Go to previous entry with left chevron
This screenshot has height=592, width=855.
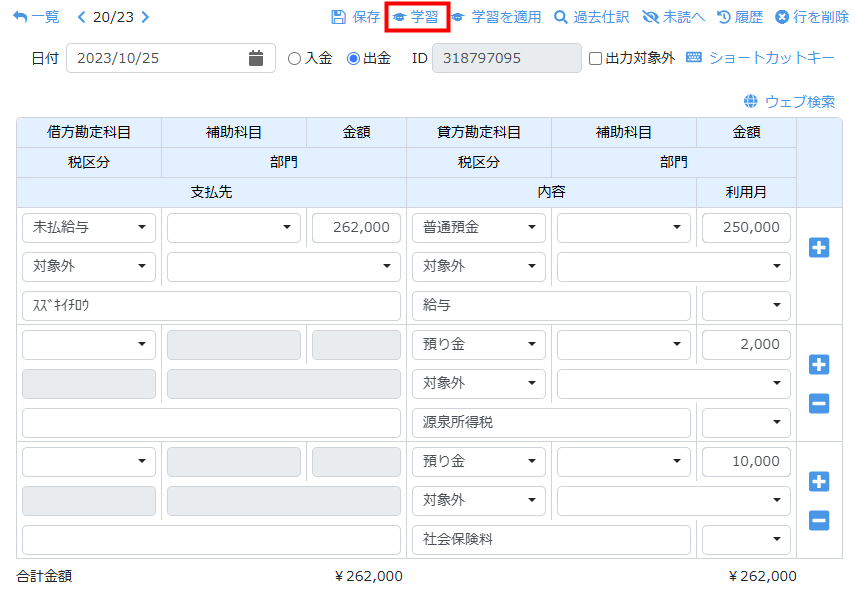(82, 17)
